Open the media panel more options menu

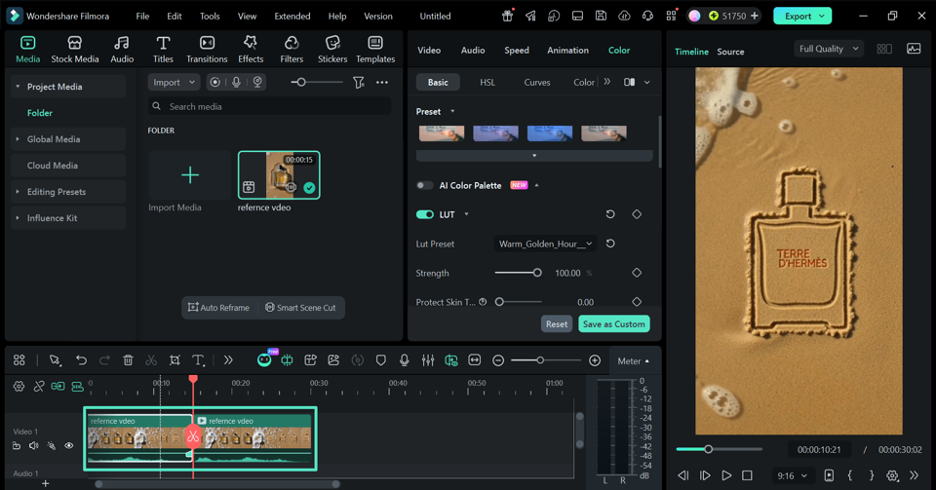pos(382,82)
